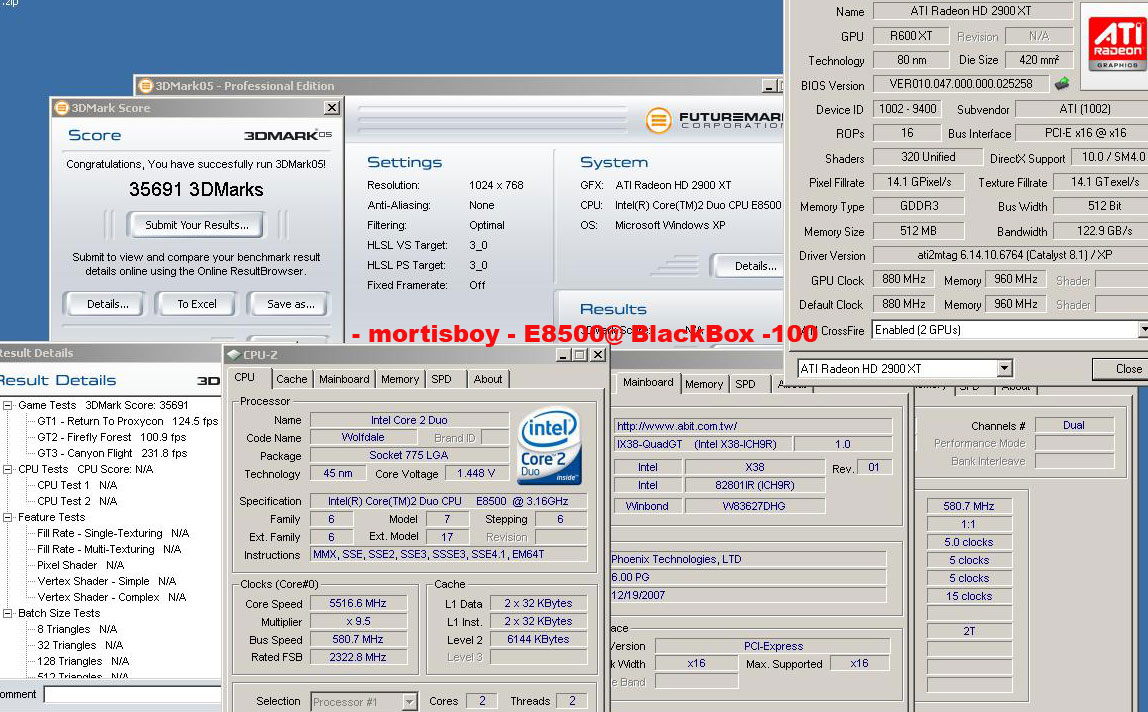Select the 8 Triangles row
The width and height of the screenshot is (1148, 712).
pyautogui.click(x=77, y=629)
